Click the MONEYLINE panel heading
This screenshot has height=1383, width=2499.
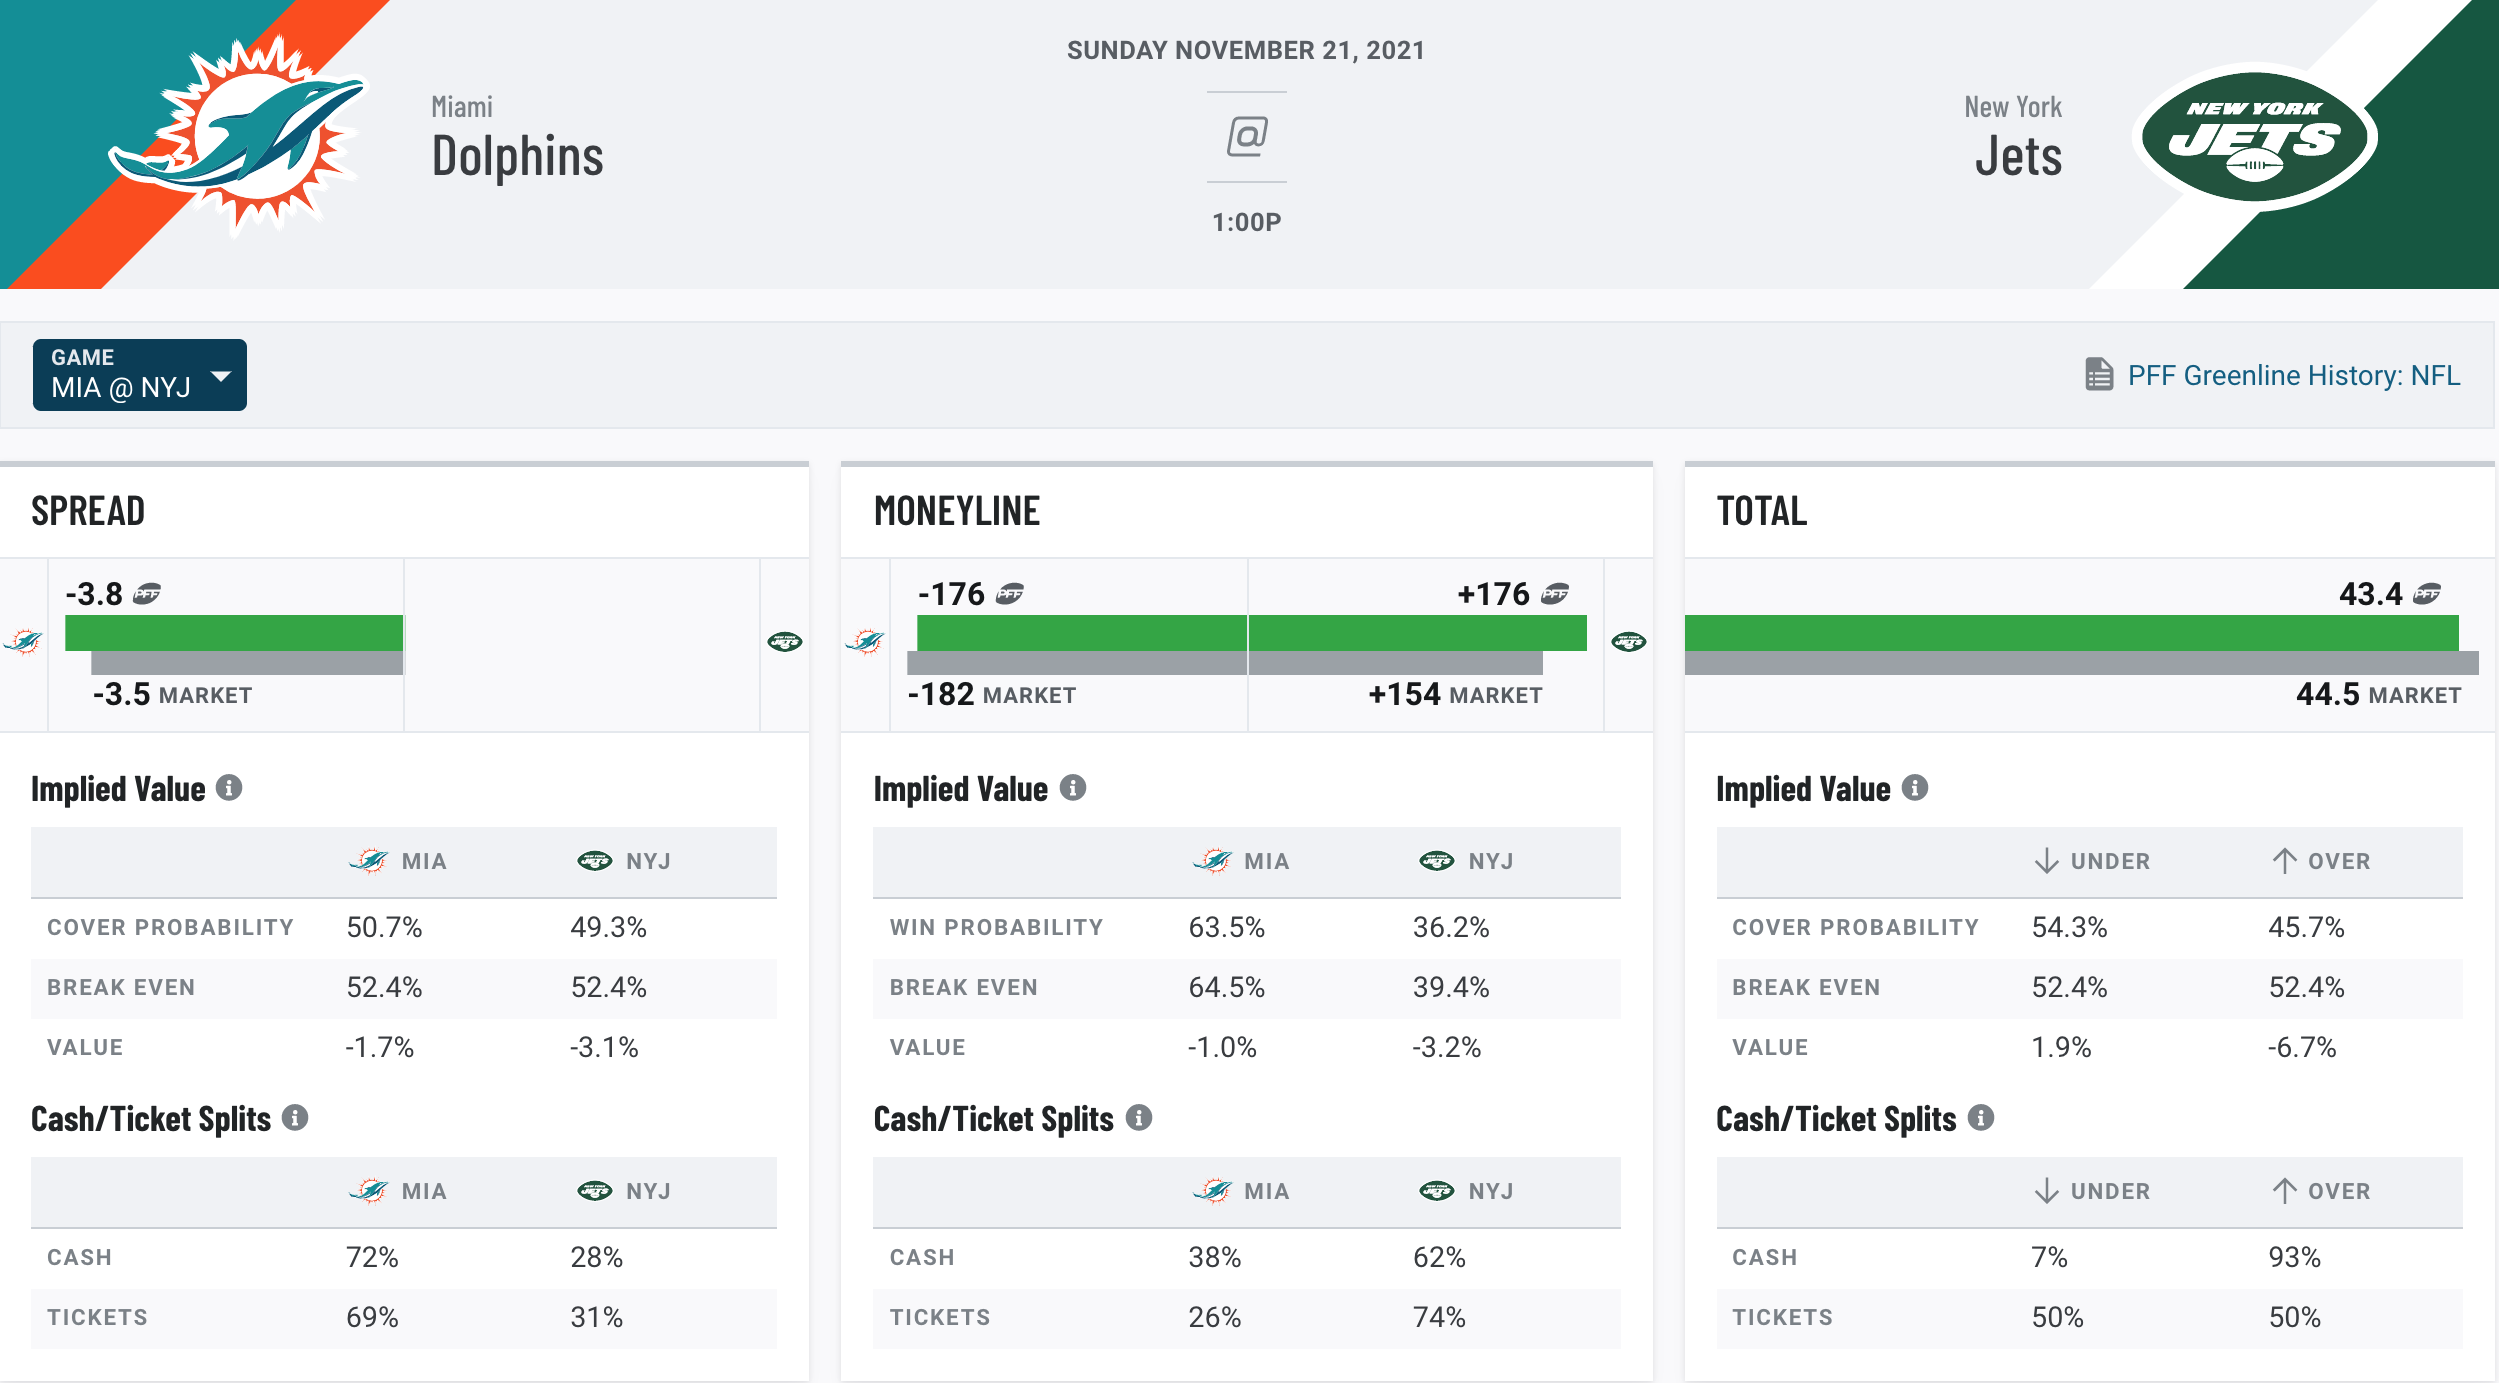[x=957, y=511]
